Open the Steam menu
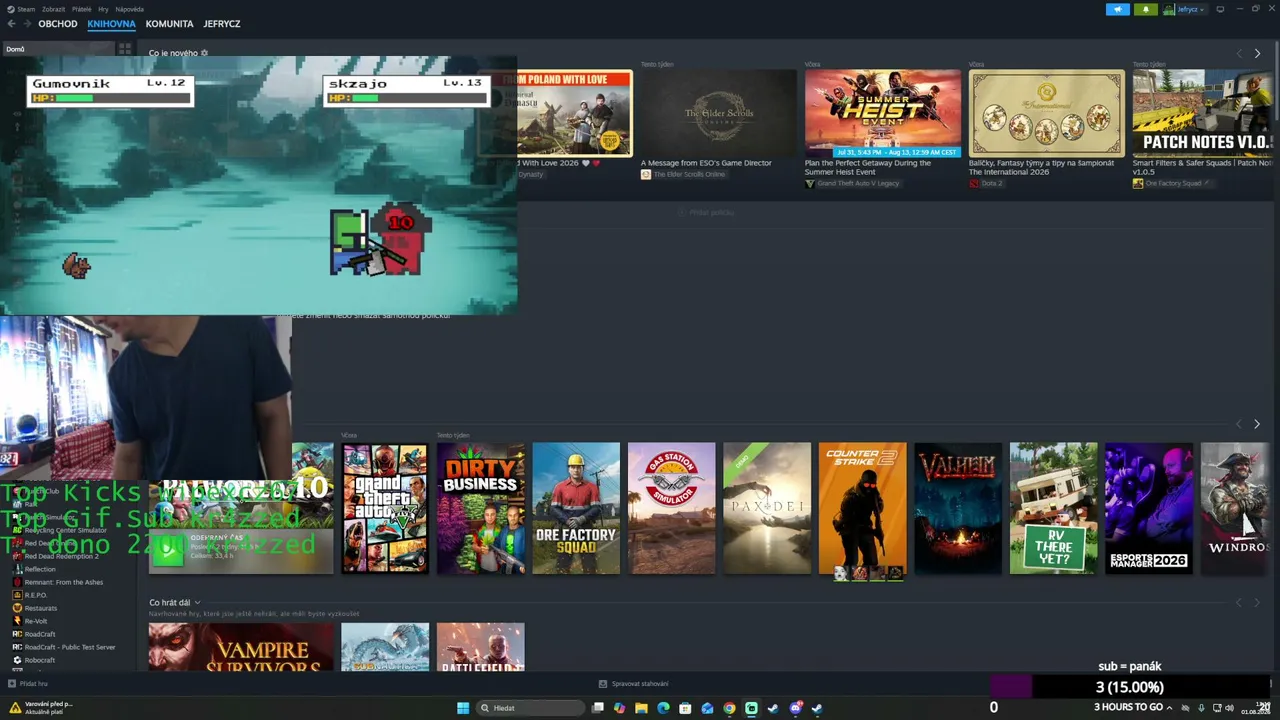Viewport: 1280px width, 720px height. [22, 9]
